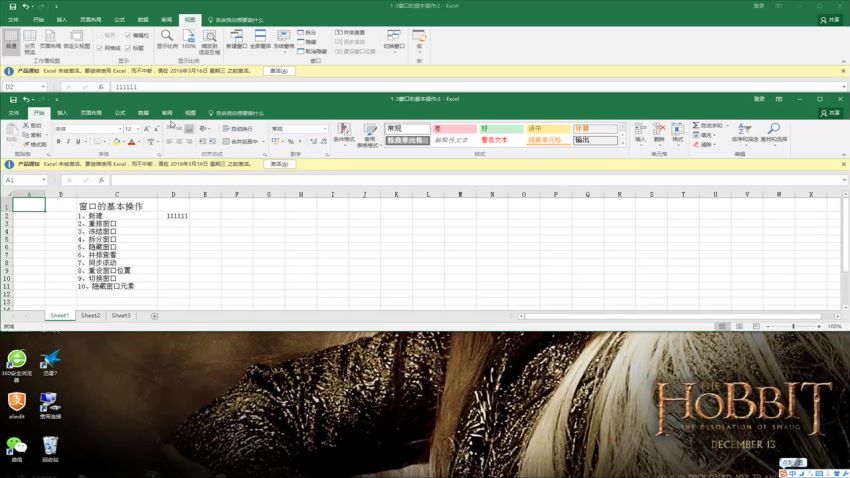The height and width of the screenshot is (478, 850).
Task: Open Custom Views in upper window ribbon
Action: (x=76, y=40)
